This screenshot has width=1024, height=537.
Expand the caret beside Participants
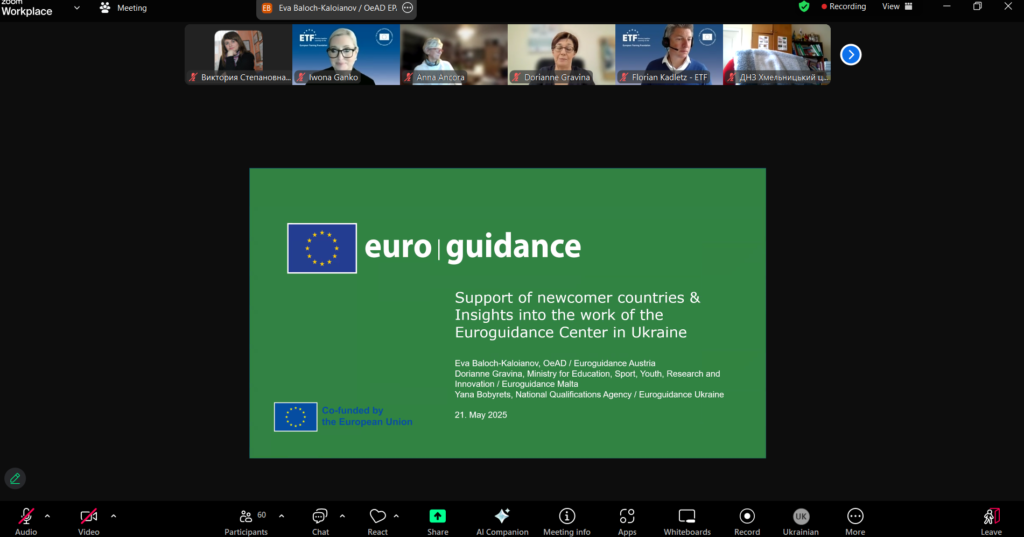pyautogui.click(x=281, y=516)
